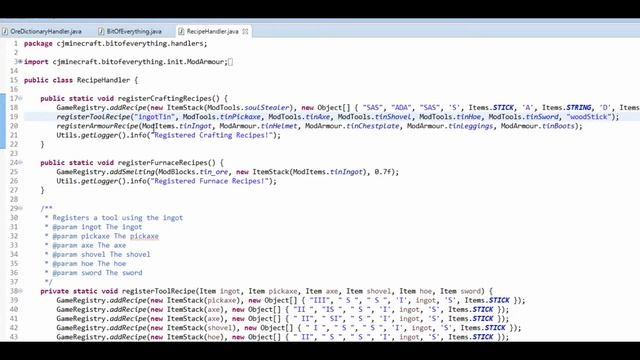
Task: Click the Java file icon on OreDictionaryHandler.java tab
Action: pos(5,31)
